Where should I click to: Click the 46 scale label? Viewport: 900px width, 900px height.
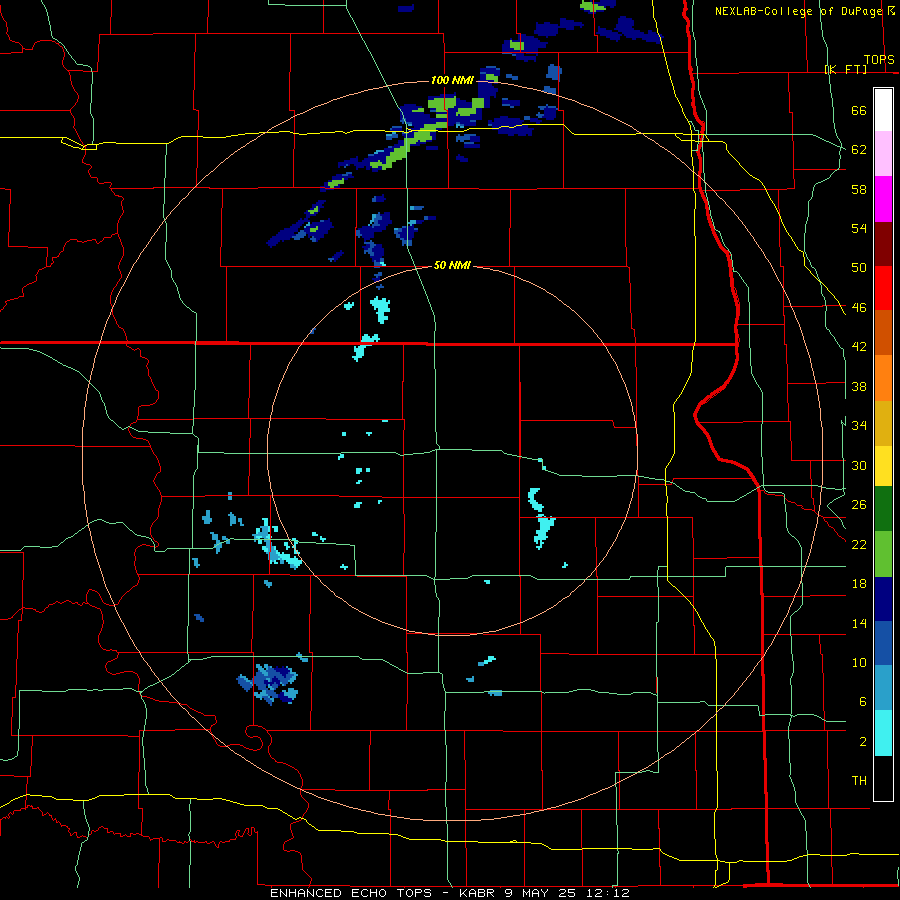[x=859, y=308]
